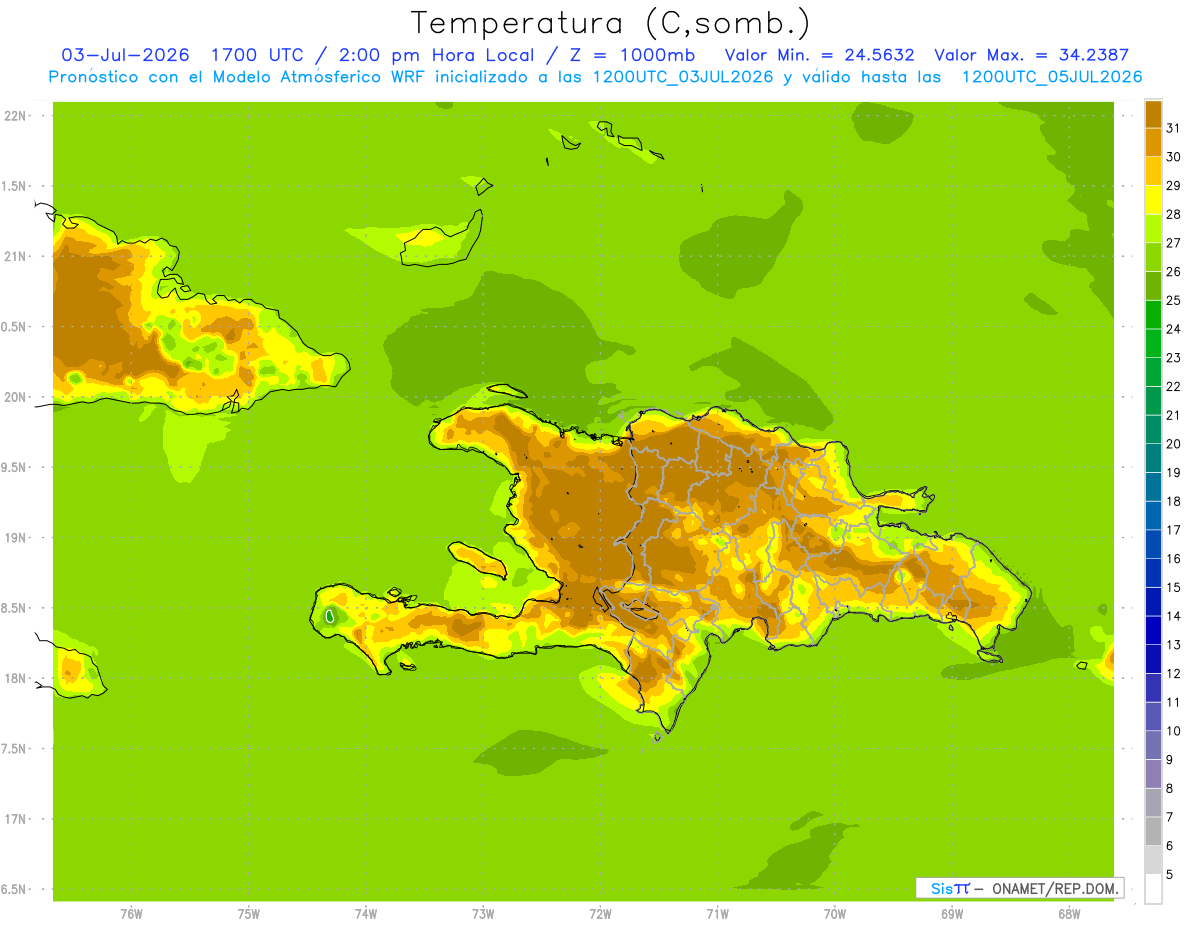Click the brown swatch above legend value 31
The width and height of the screenshot is (1200, 927).
(1153, 114)
